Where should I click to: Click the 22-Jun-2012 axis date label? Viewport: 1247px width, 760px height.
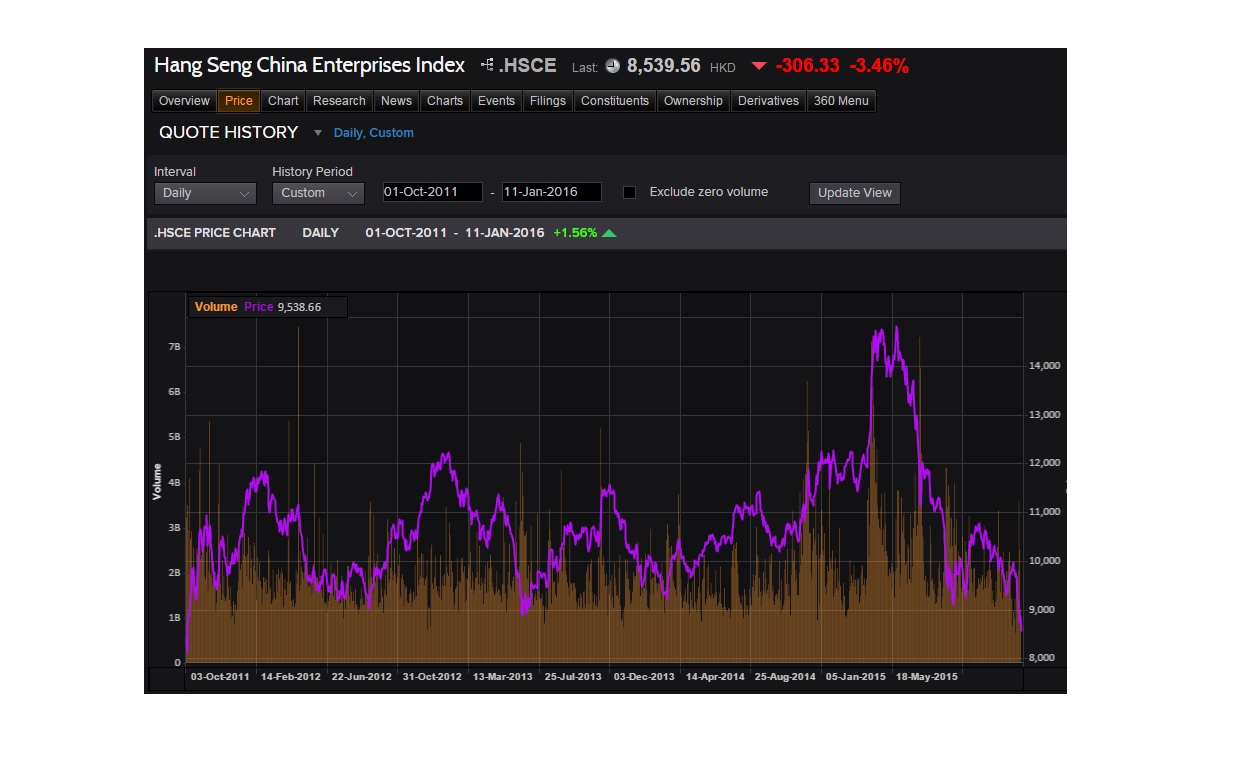click(x=362, y=677)
